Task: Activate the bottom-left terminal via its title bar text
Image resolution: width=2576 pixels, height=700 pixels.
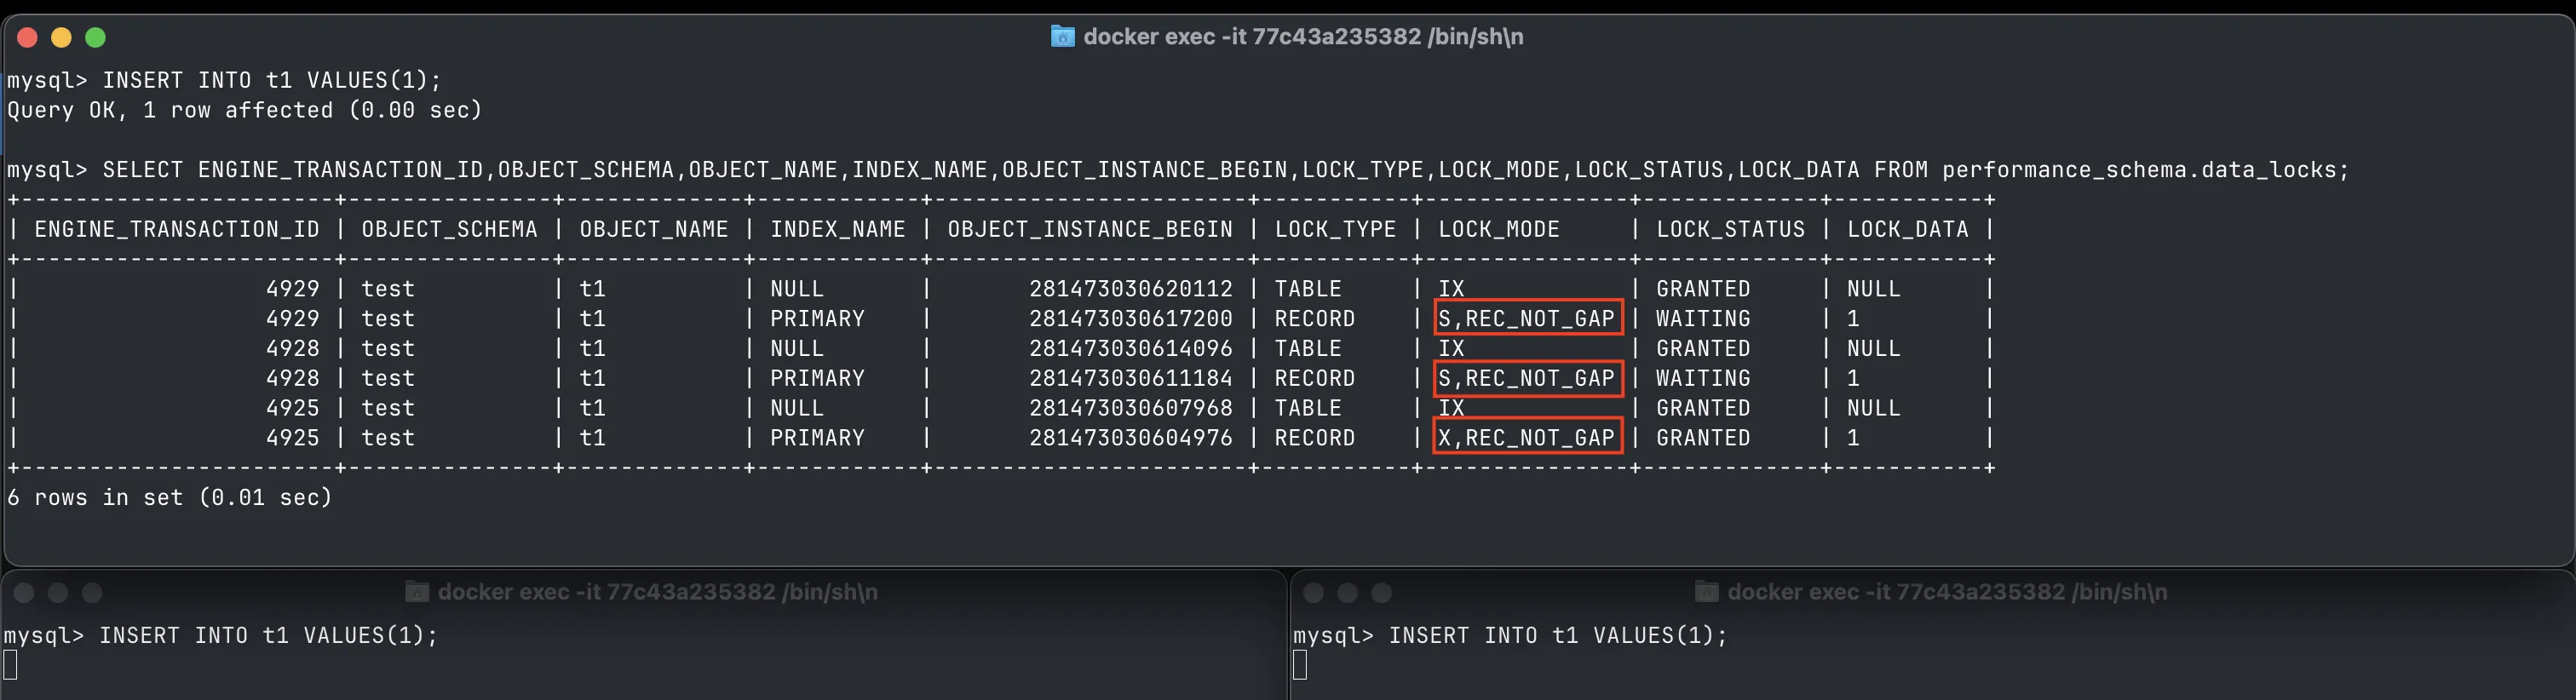Action: [657, 592]
